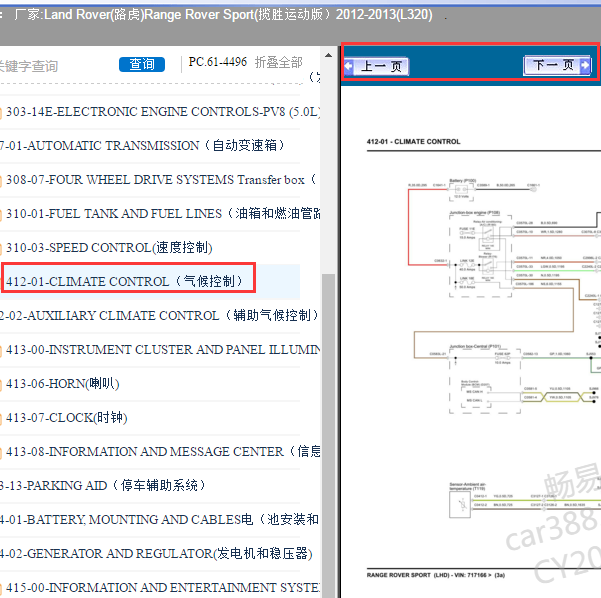601x598 pixels.
Task: Click the 上一页 previous page button
Action: pos(376,66)
